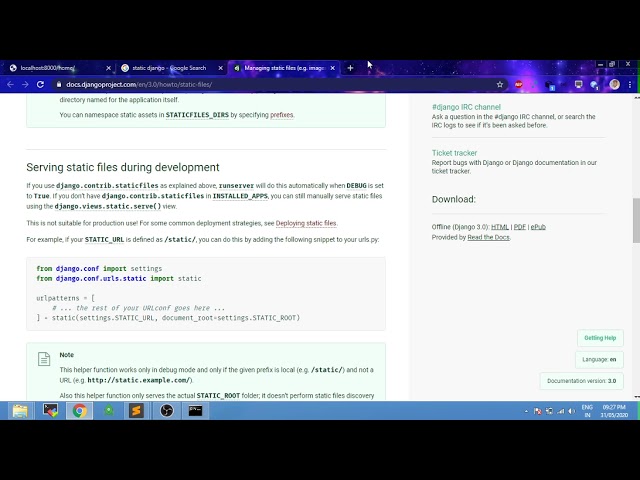Viewport: 640px width, 480px height.
Task: Open the Chrome profile avatar
Action: [x=614, y=84]
